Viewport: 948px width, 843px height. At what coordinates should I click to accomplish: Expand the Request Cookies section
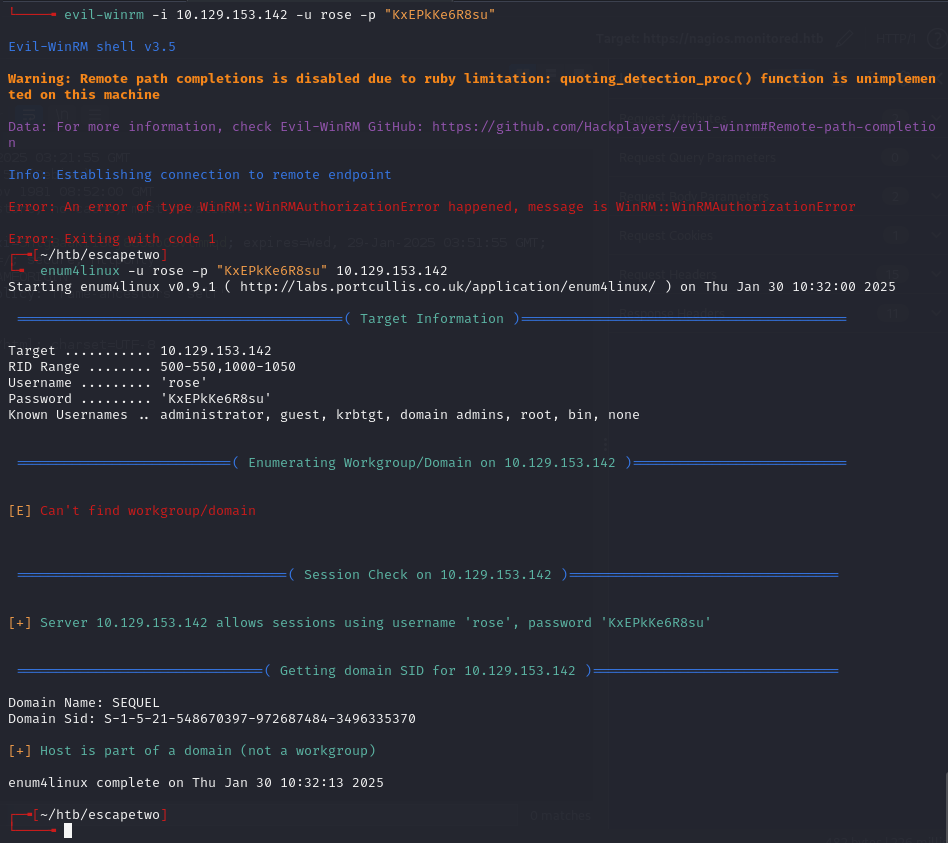tap(665, 236)
